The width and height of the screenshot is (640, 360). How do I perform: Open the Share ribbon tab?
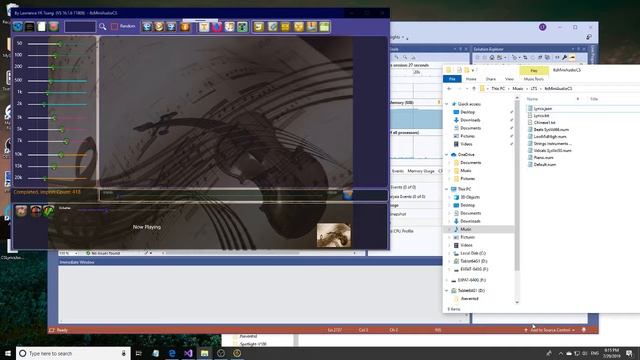[x=491, y=79]
